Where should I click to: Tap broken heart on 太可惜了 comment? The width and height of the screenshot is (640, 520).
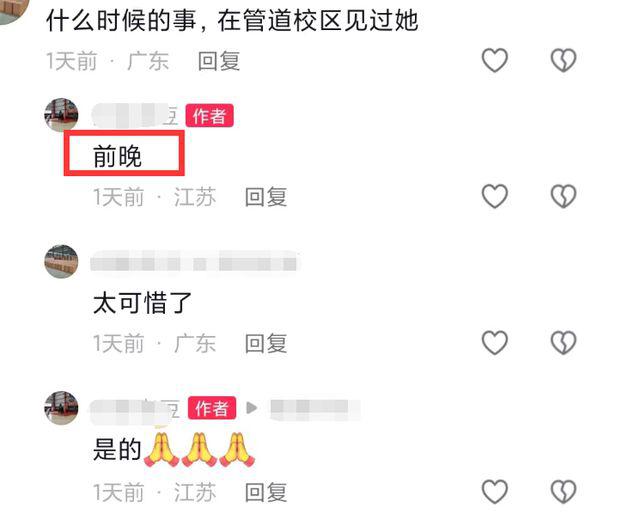(x=563, y=342)
